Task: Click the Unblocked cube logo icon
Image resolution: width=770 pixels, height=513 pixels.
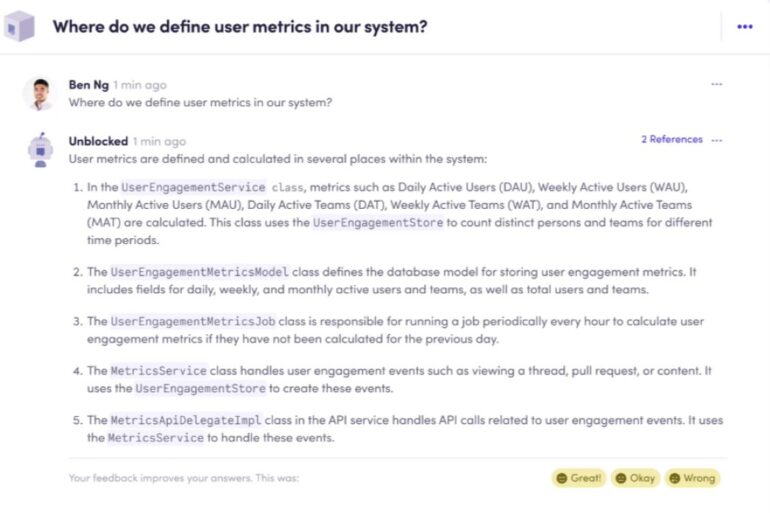Action: 21,27
